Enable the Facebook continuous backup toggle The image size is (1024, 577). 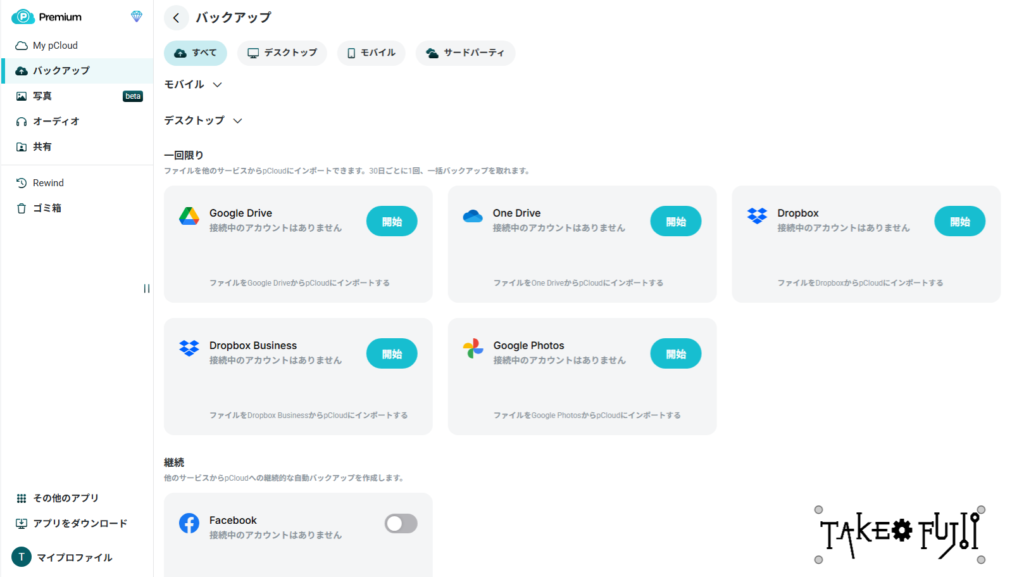coord(401,523)
